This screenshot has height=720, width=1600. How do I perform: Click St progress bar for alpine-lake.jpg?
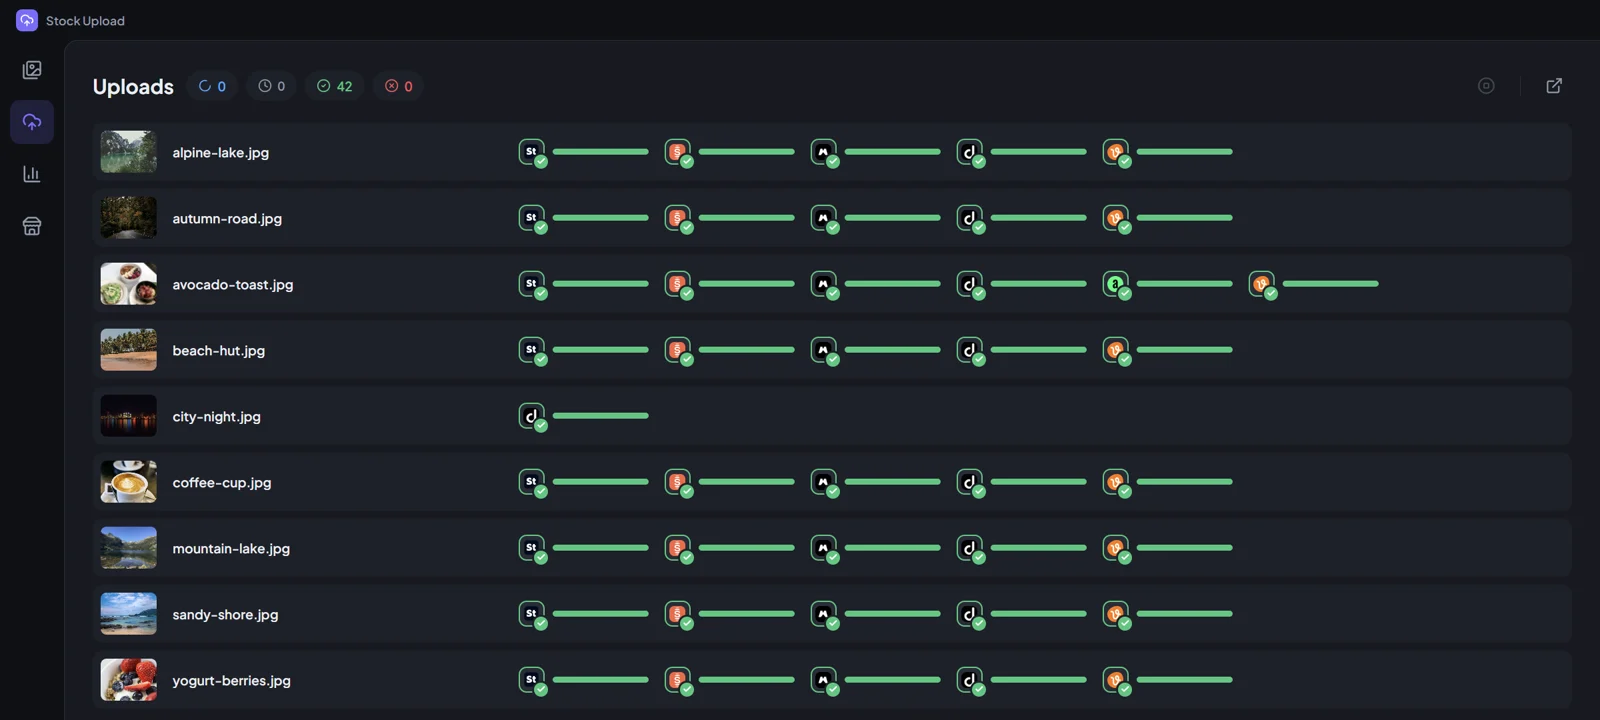point(601,152)
